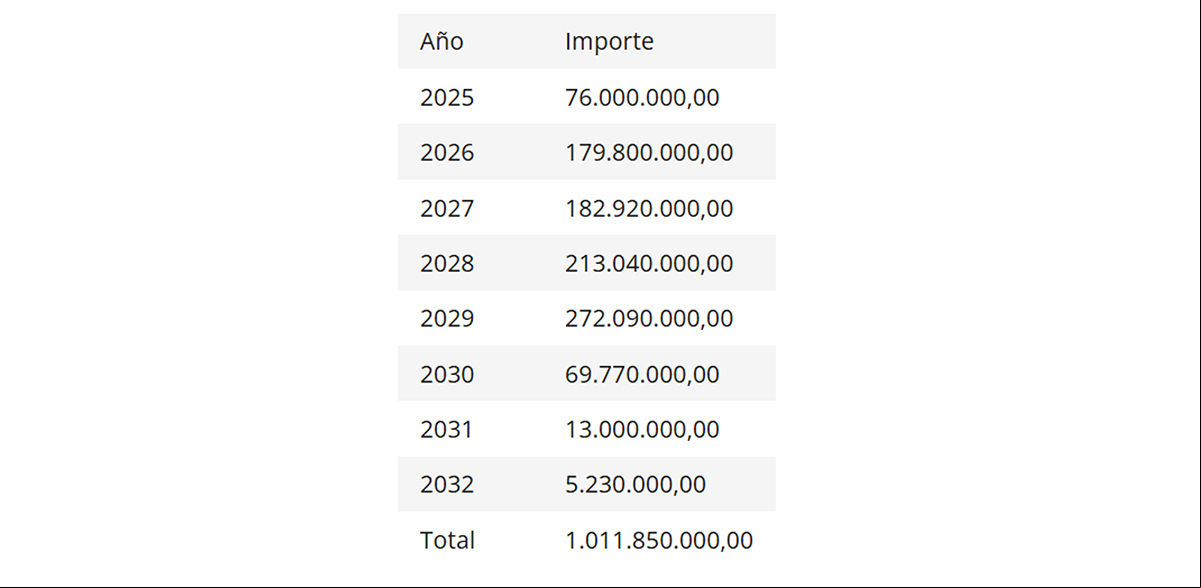Click the Año column header
This screenshot has height=588, width=1201.
coord(442,42)
